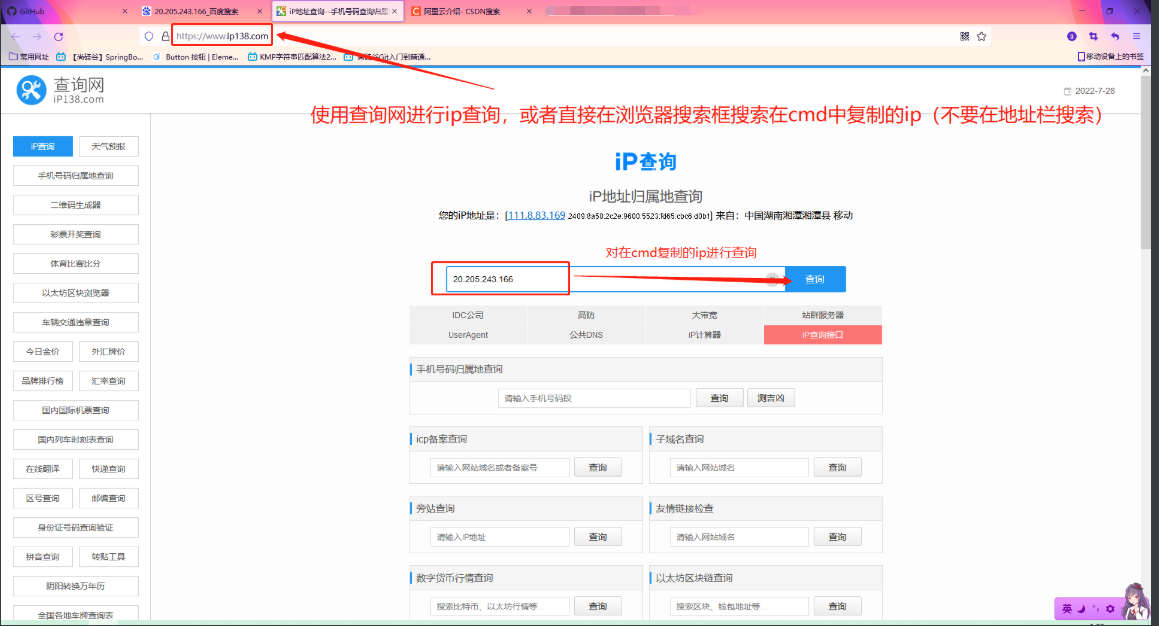
Task: Select the 公共DNS tab
Action: (x=586, y=335)
